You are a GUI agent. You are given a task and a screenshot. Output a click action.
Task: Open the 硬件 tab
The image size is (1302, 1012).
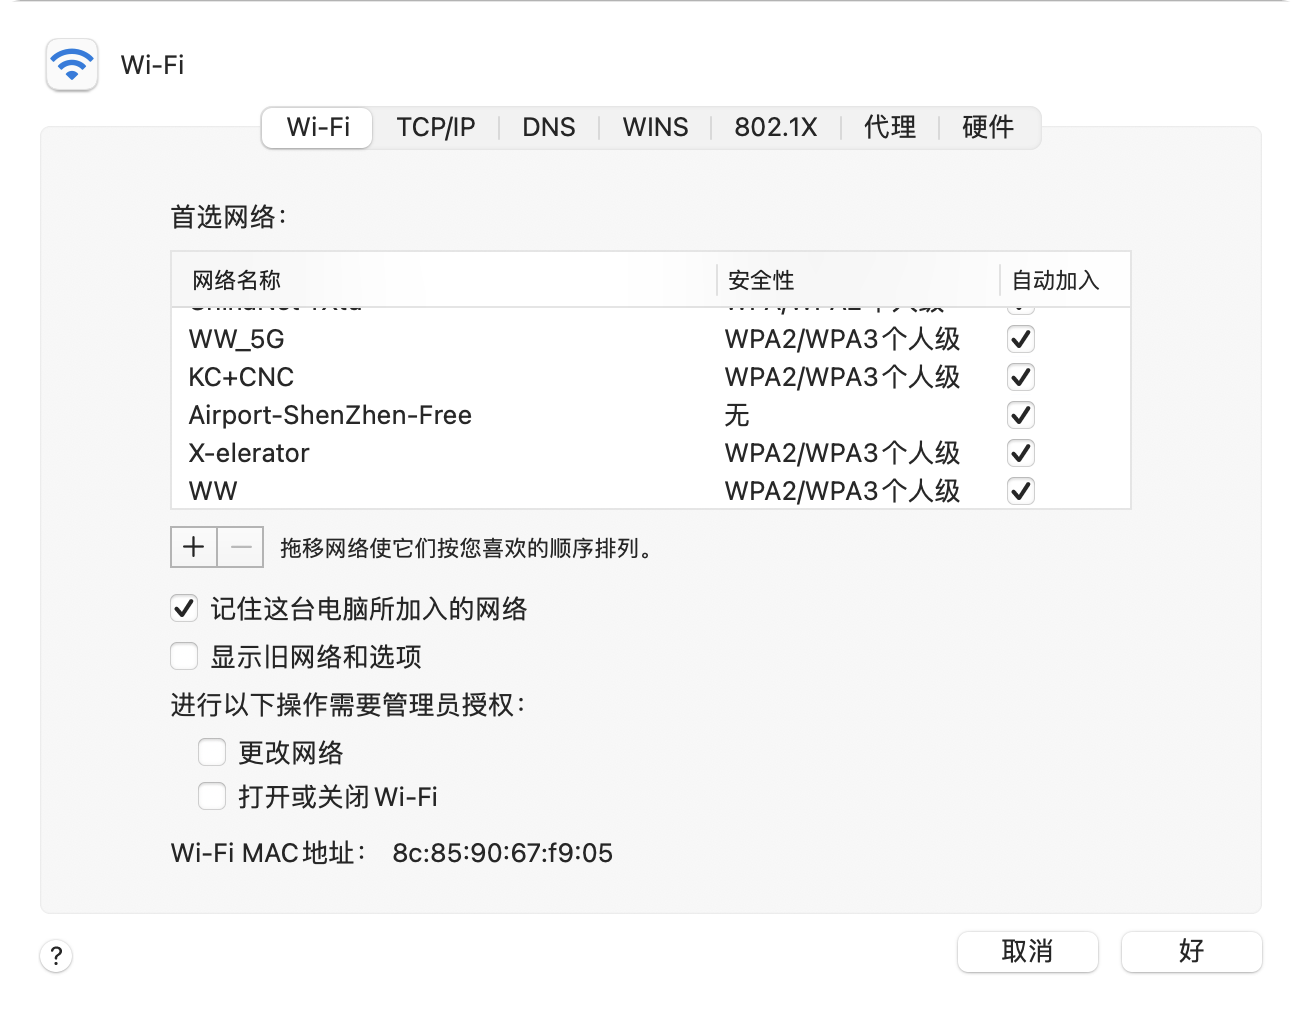pos(988,128)
